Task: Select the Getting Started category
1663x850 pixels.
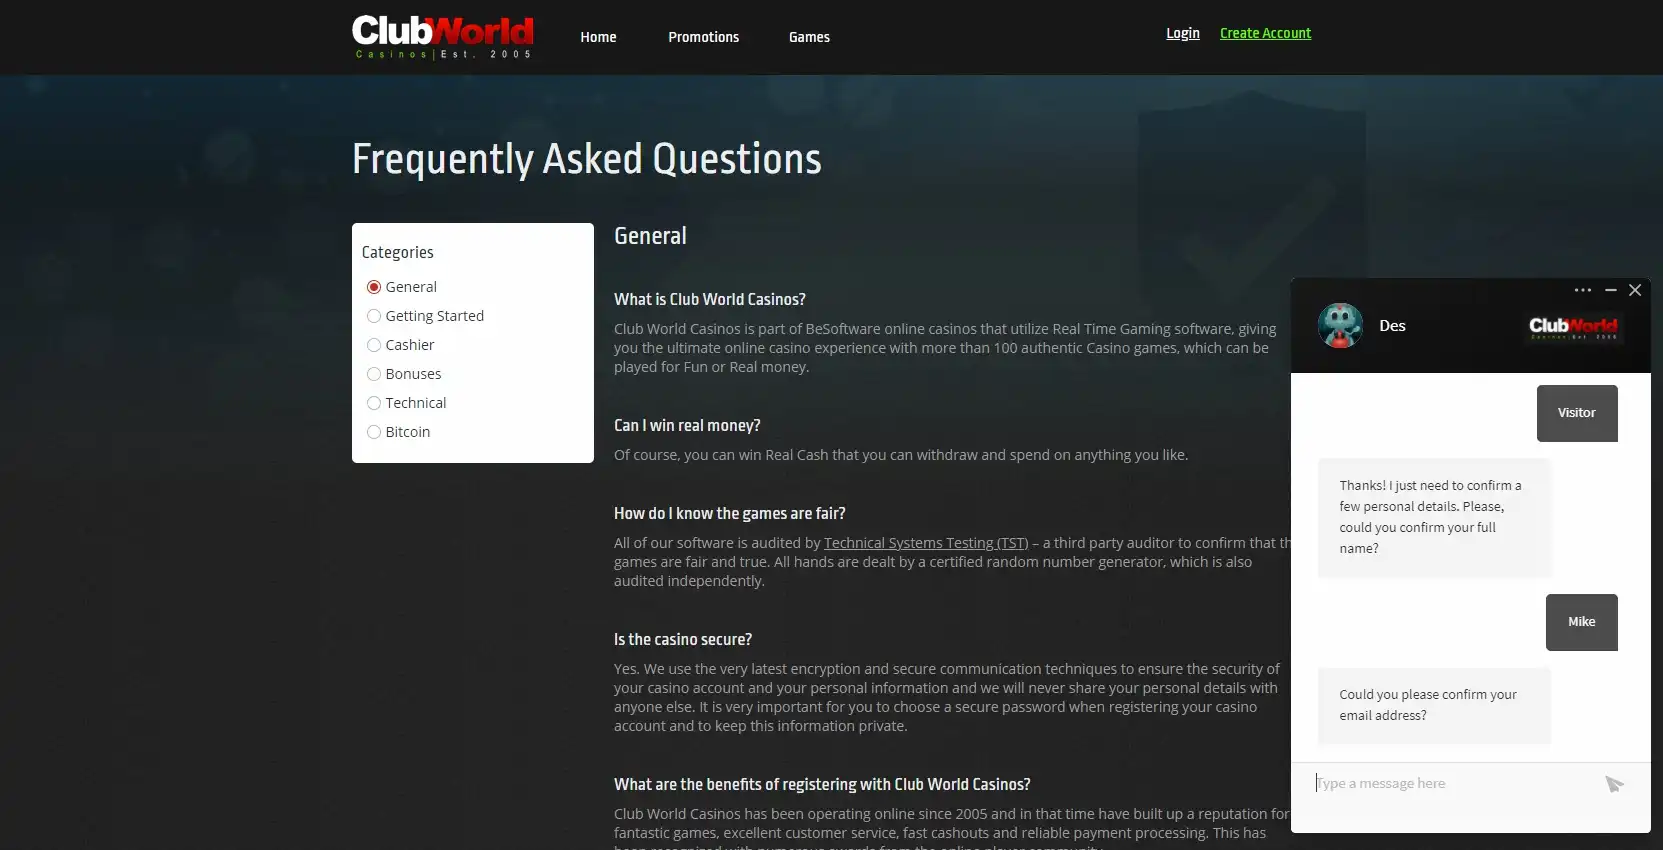Action: [x=374, y=316]
